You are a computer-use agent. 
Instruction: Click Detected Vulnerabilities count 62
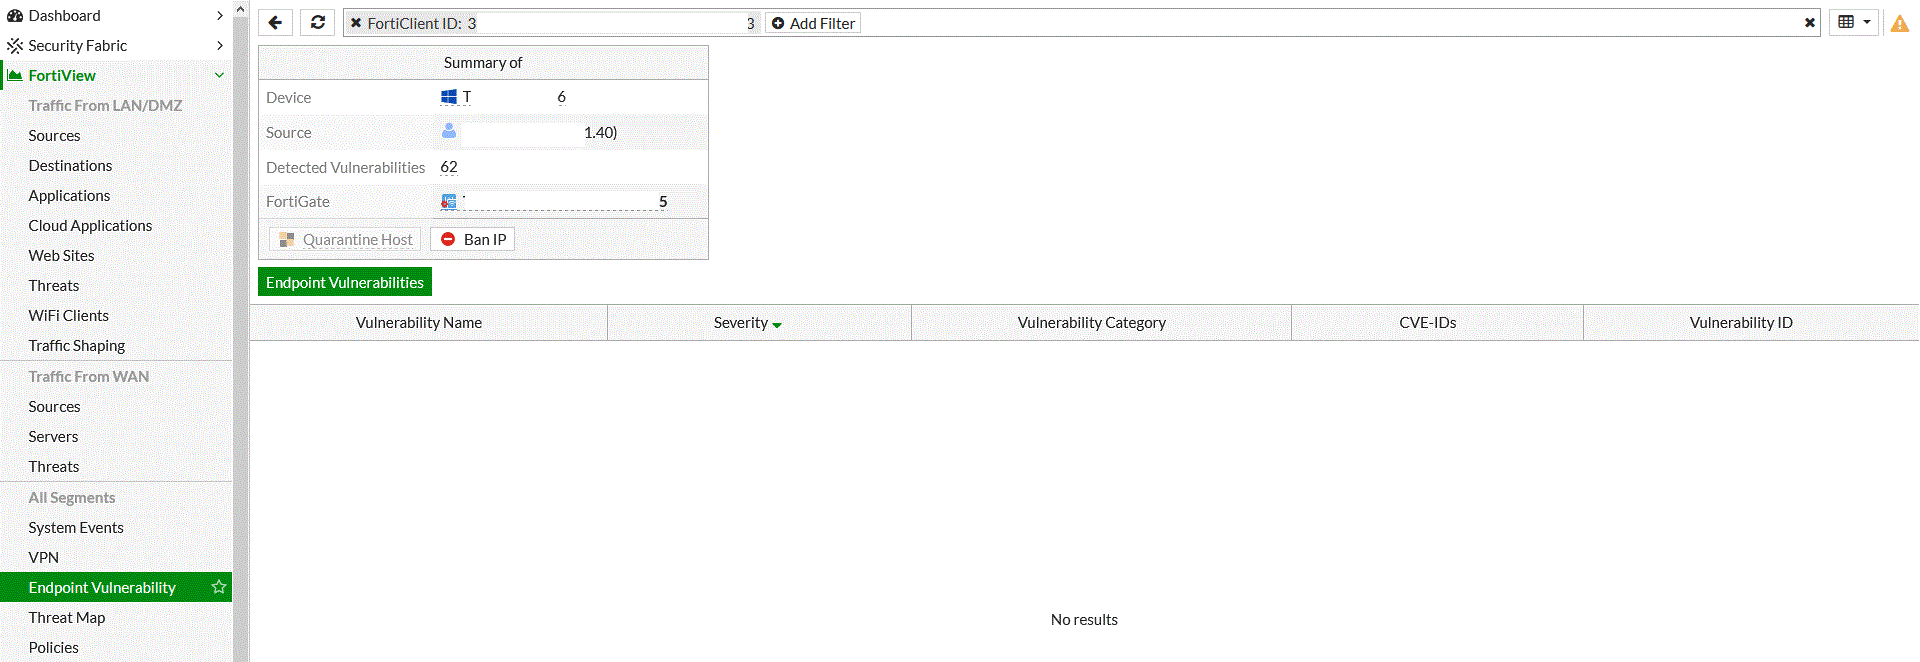tap(449, 167)
